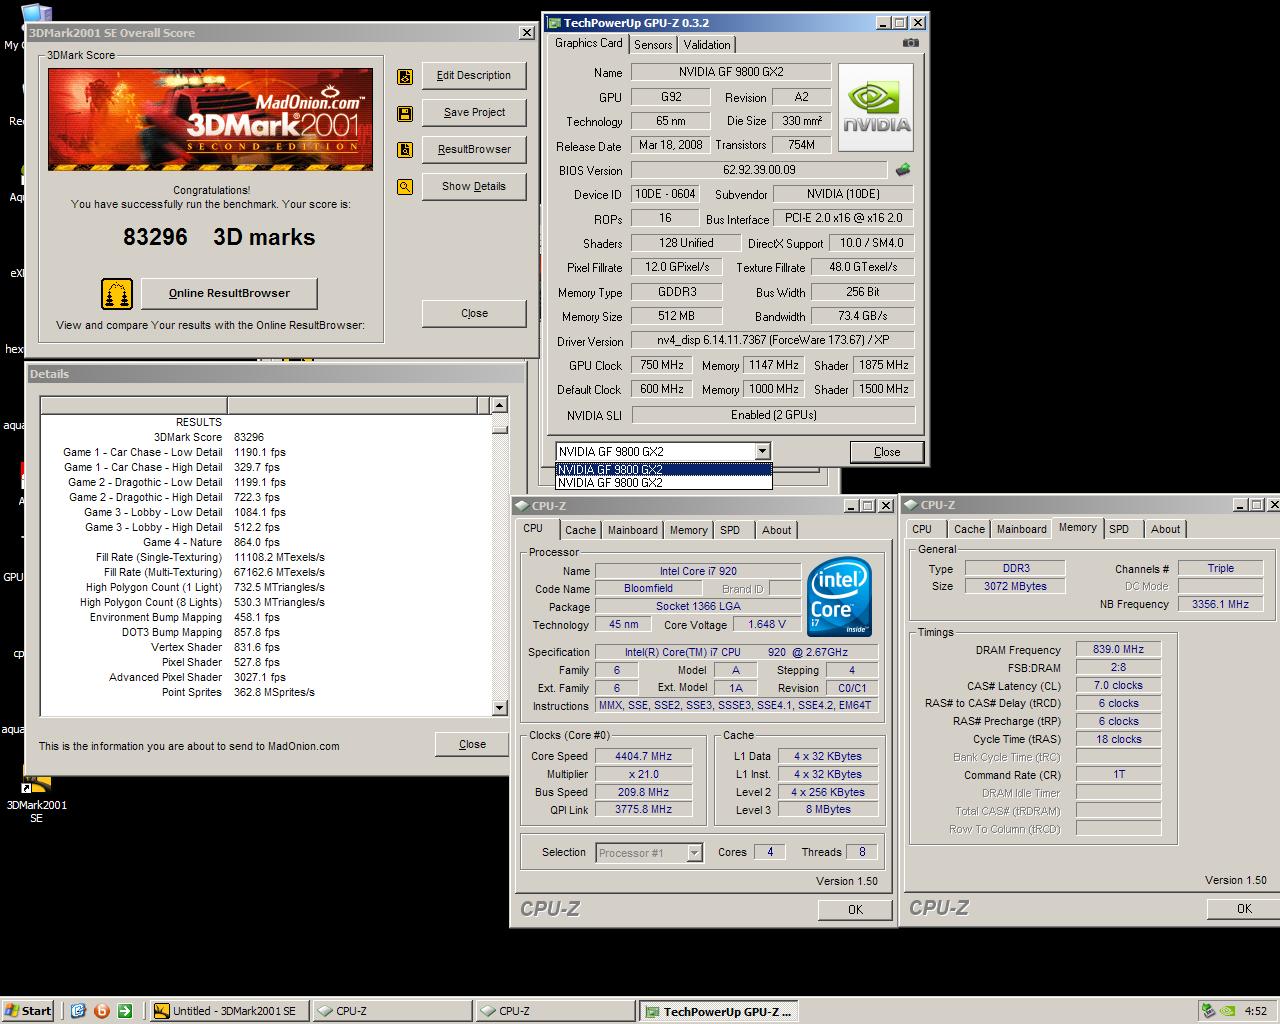Click the 3DMark2001 Second Edition banner image
The image size is (1280, 1024).
tap(210, 119)
